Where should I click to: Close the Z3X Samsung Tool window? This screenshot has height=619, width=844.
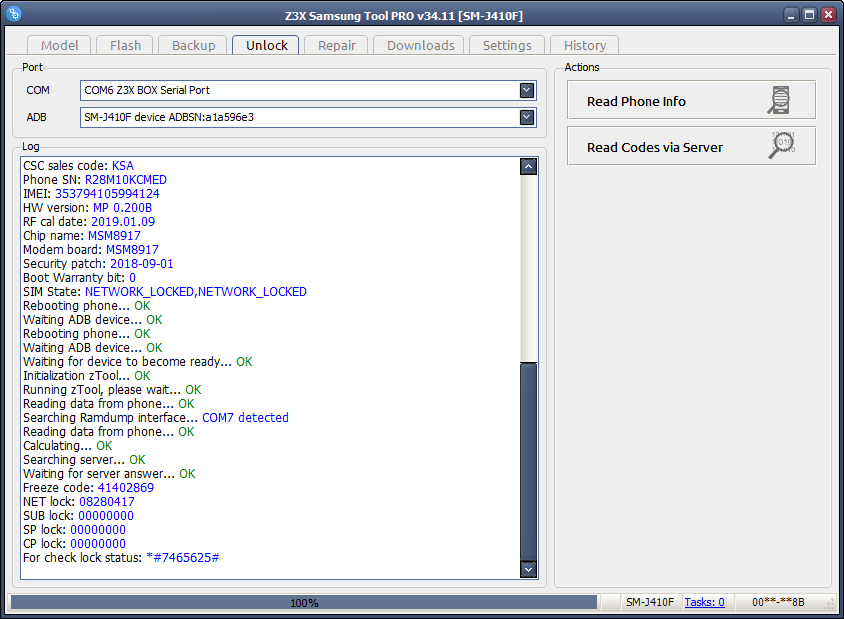[x=828, y=15]
